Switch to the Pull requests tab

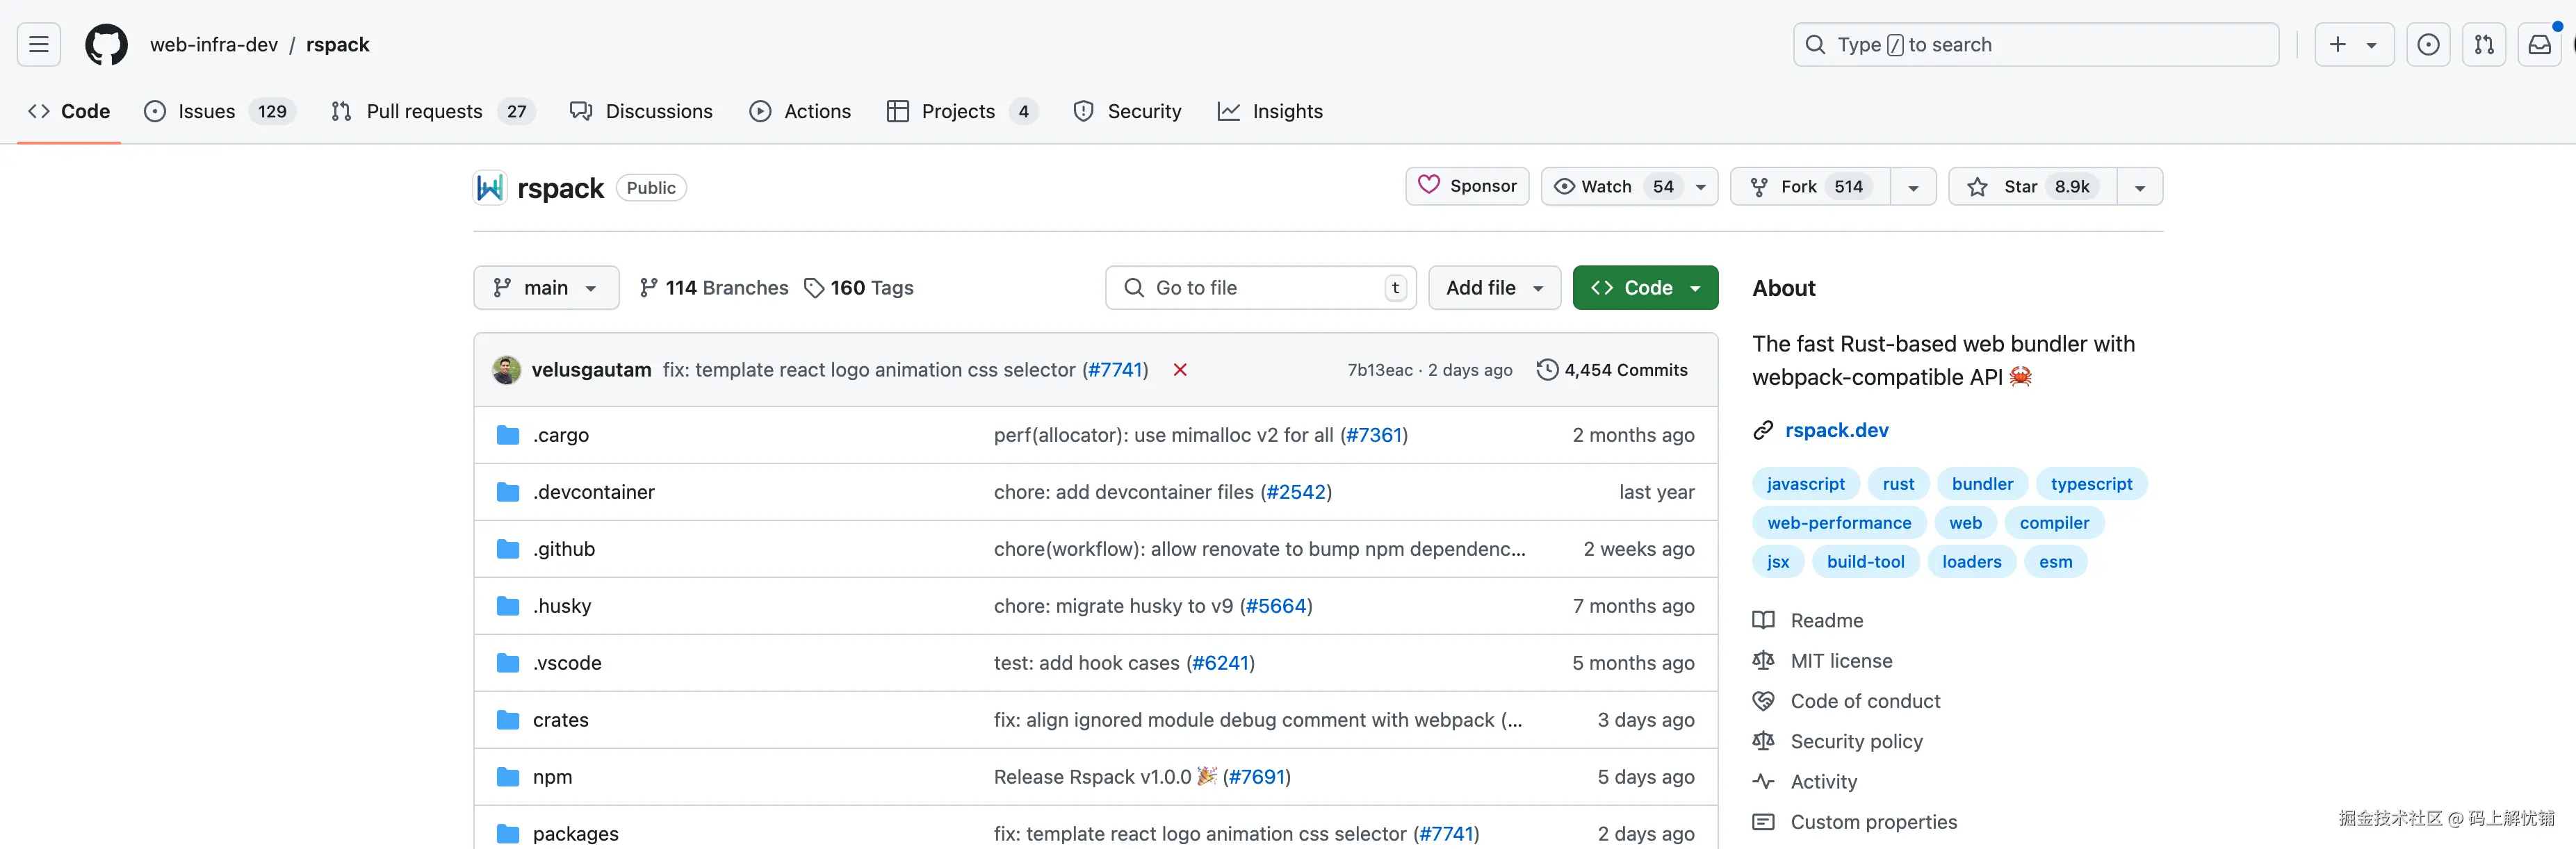pyautogui.click(x=424, y=111)
